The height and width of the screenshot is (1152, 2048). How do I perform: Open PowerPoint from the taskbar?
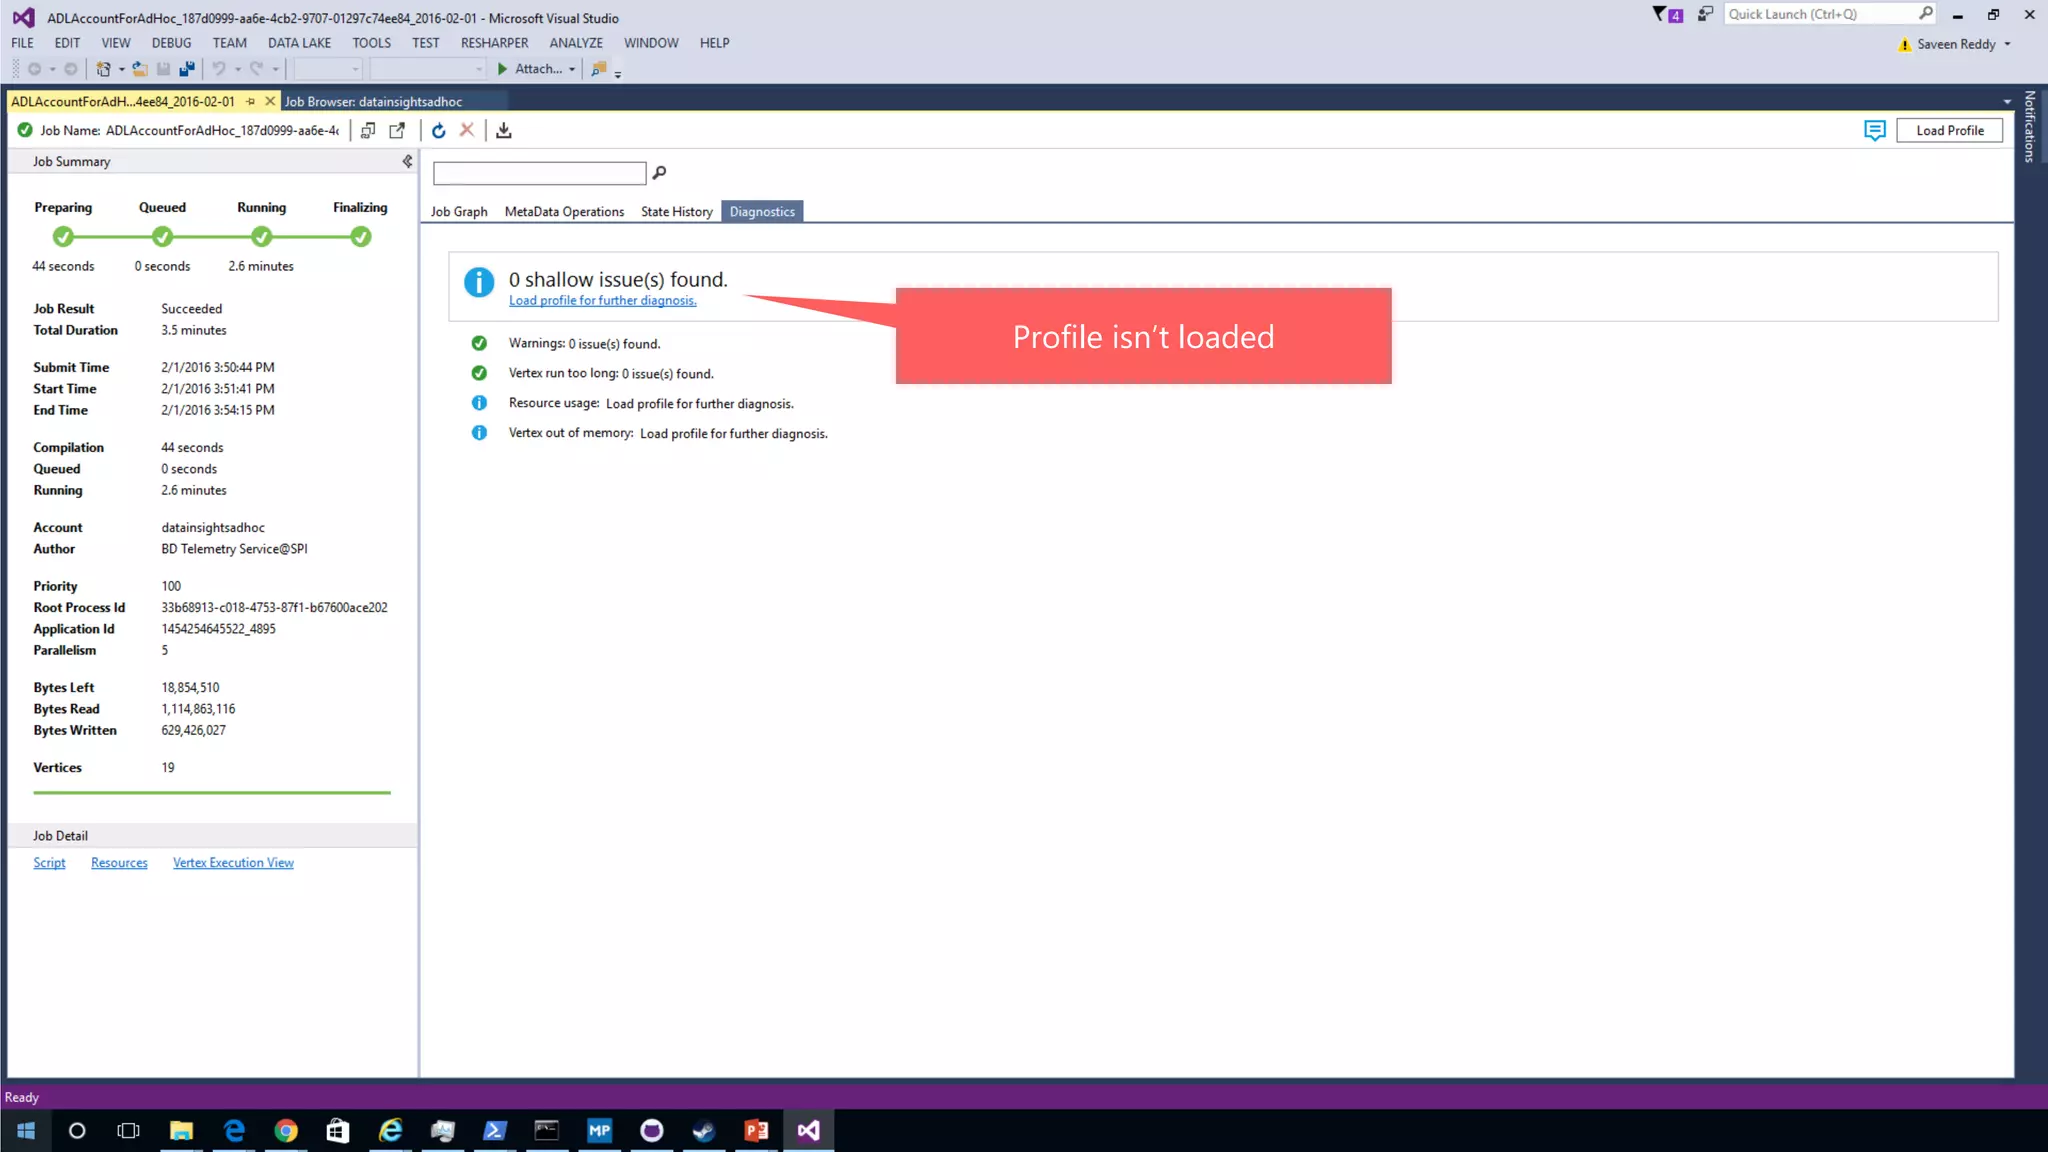tap(756, 1131)
